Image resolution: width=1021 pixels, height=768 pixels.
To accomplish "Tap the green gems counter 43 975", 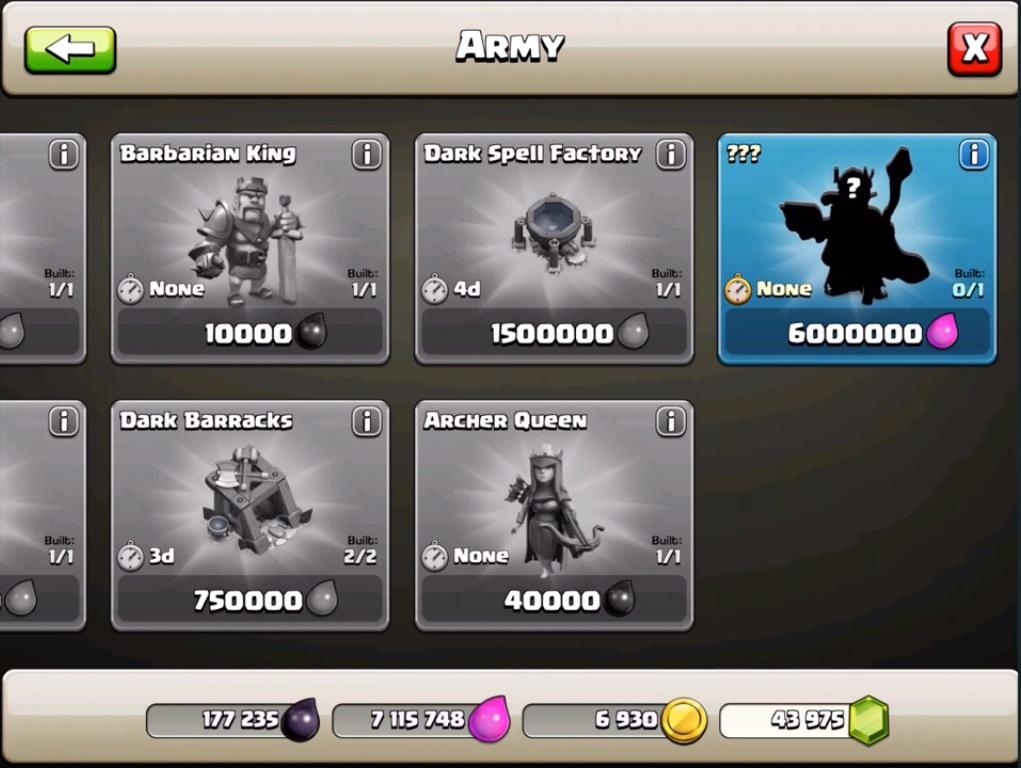I will click(804, 720).
